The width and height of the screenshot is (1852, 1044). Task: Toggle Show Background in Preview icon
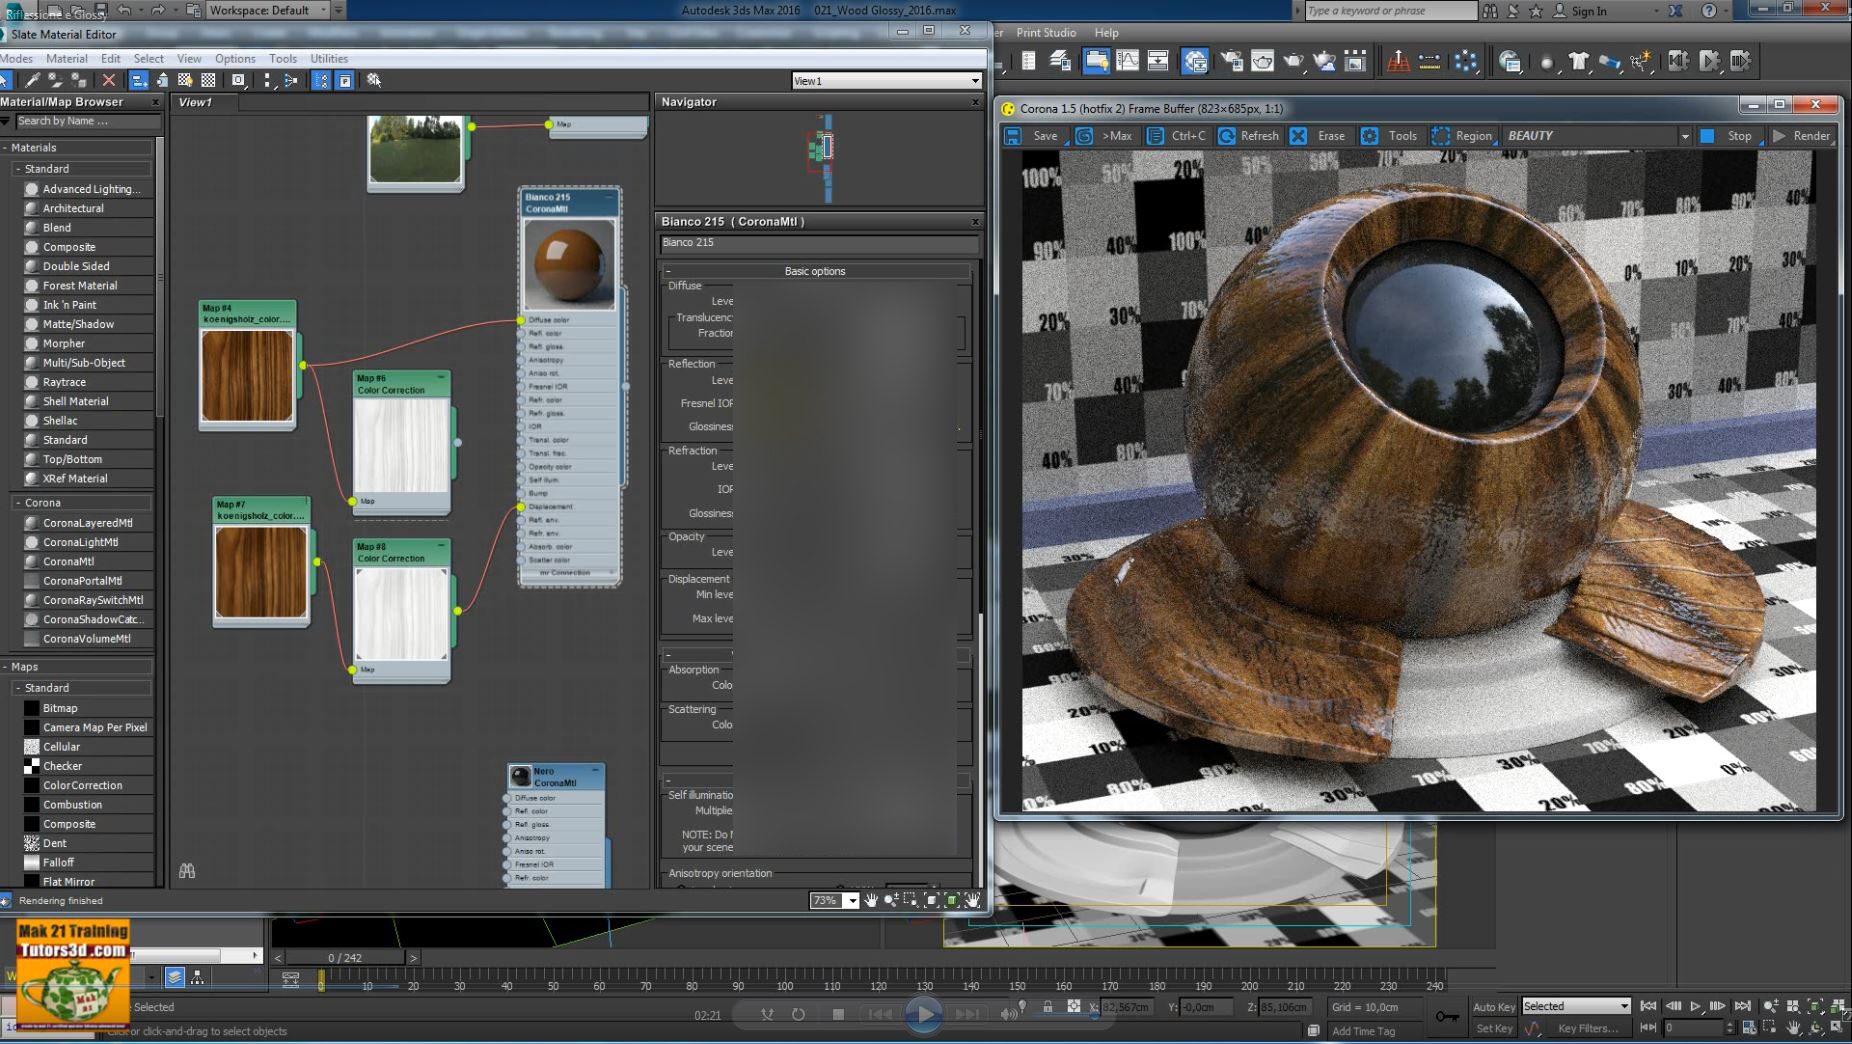point(208,80)
